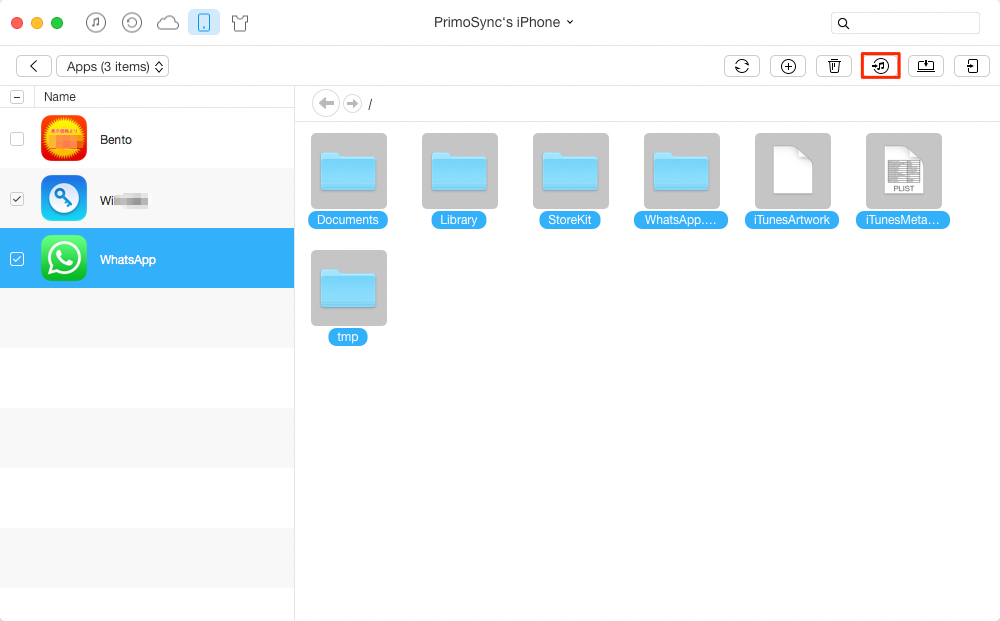Open the WhatsApp.… folder
Image resolution: width=1000 pixels, height=621 pixels.
pyautogui.click(x=682, y=171)
